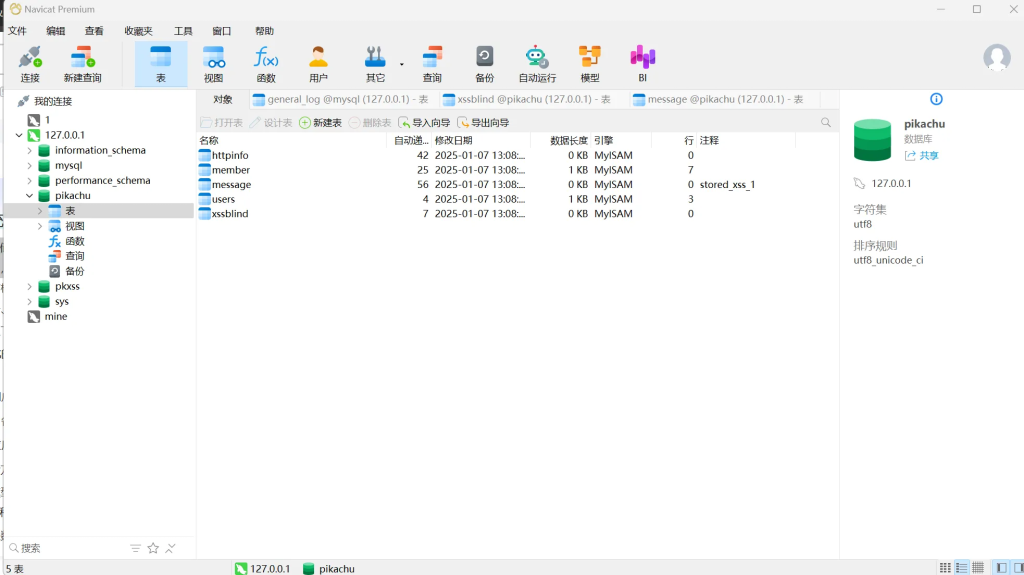Click the collapse icon beside the star
Screen dimensions: 1024x575
170,548
